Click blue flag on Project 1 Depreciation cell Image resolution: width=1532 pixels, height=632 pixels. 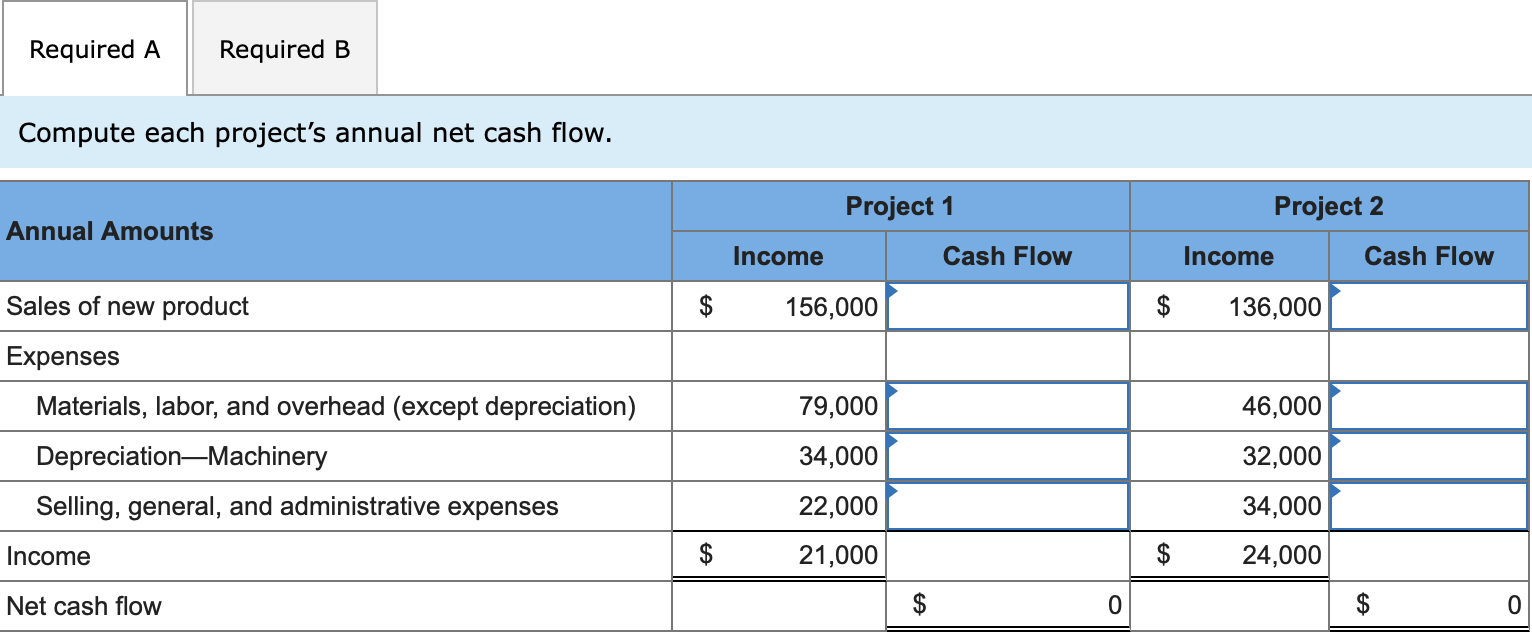click(x=891, y=439)
